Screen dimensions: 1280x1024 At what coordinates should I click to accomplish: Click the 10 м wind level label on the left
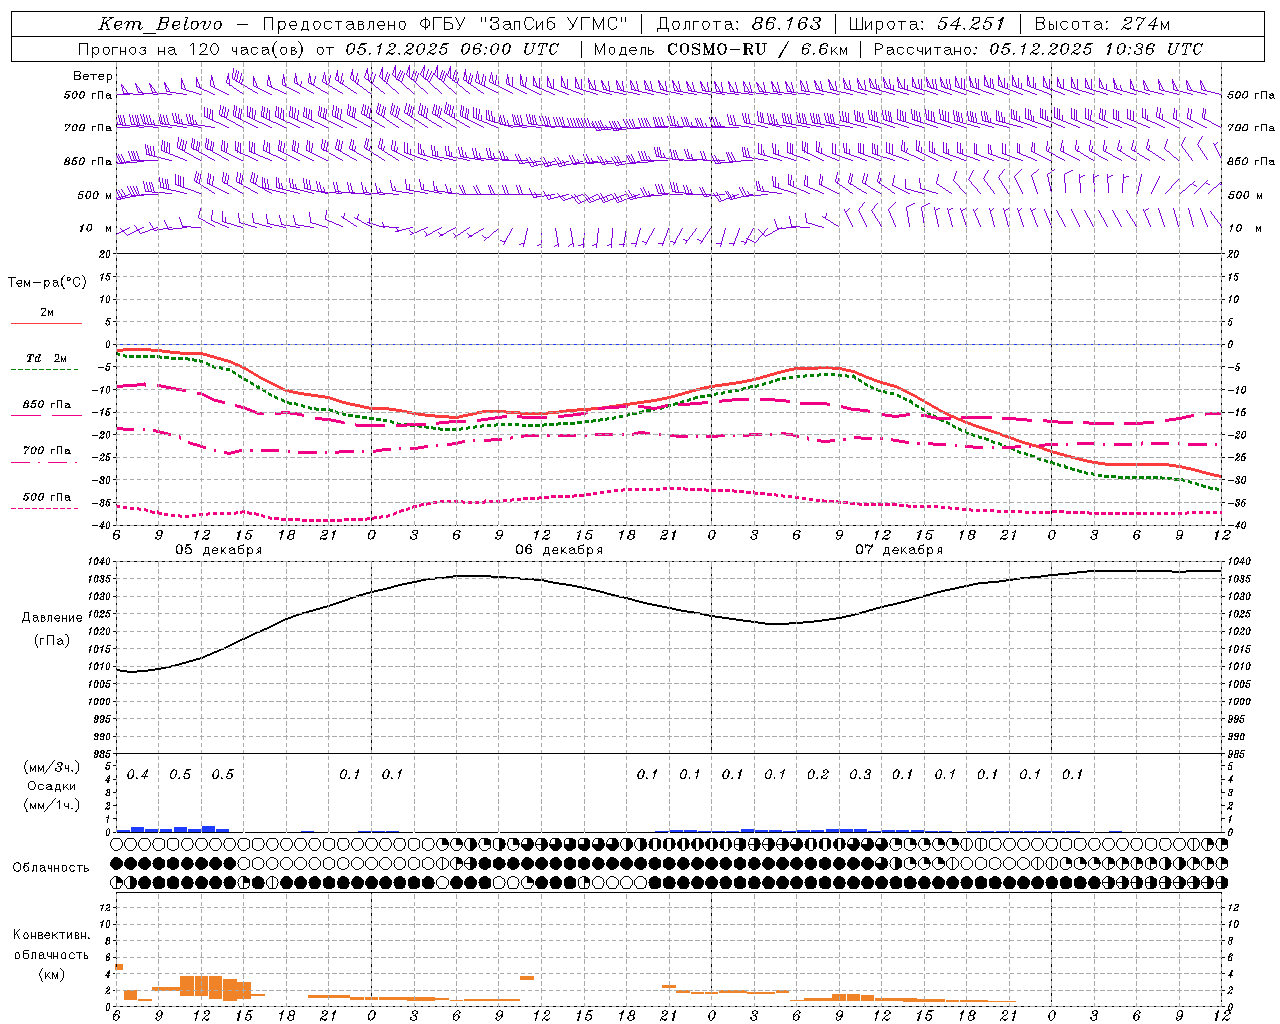[95, 228]
